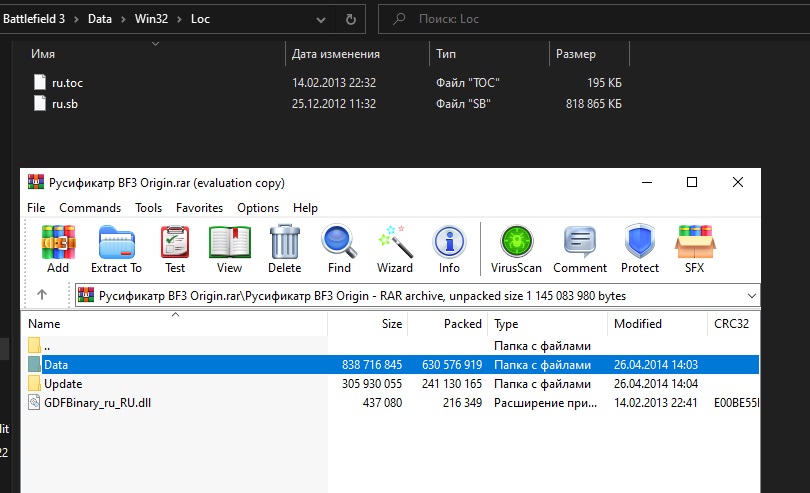Create SFX self-extracting archive
810x493 pixels.
click(695, 242)
